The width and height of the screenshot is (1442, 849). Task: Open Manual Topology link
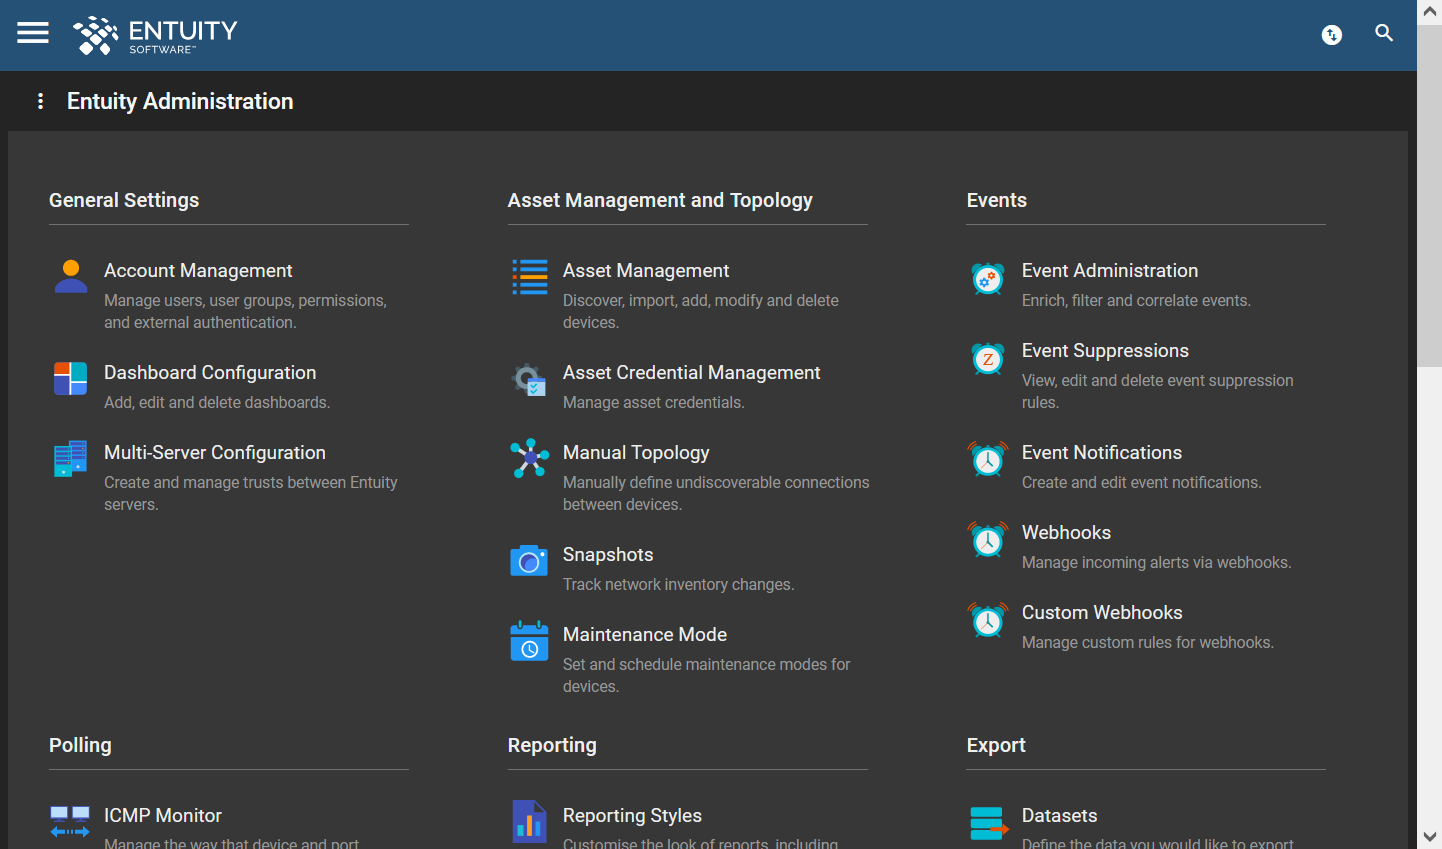click(x=636, y=453)
